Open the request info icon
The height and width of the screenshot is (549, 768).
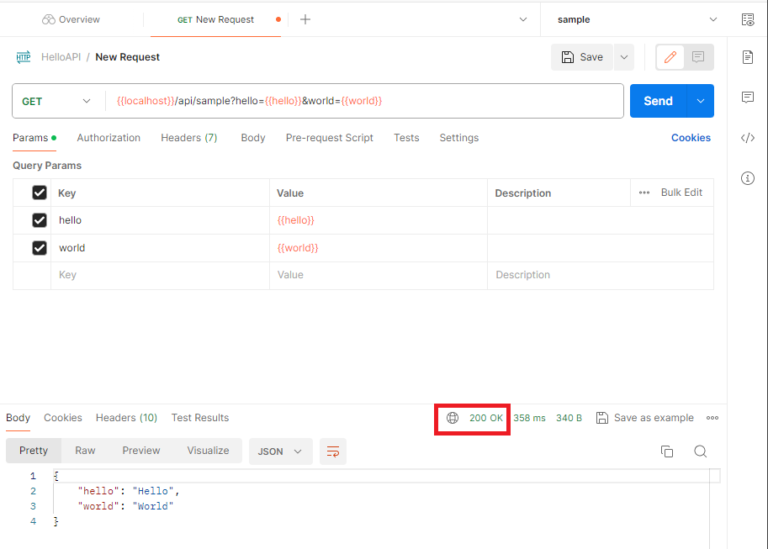747,178
